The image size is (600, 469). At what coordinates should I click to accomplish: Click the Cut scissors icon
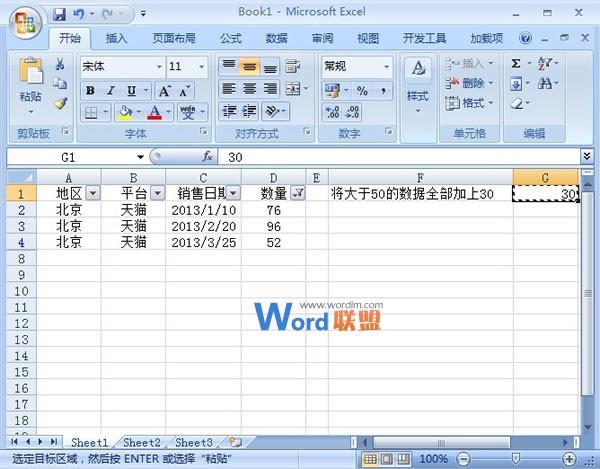coord(60,65)
